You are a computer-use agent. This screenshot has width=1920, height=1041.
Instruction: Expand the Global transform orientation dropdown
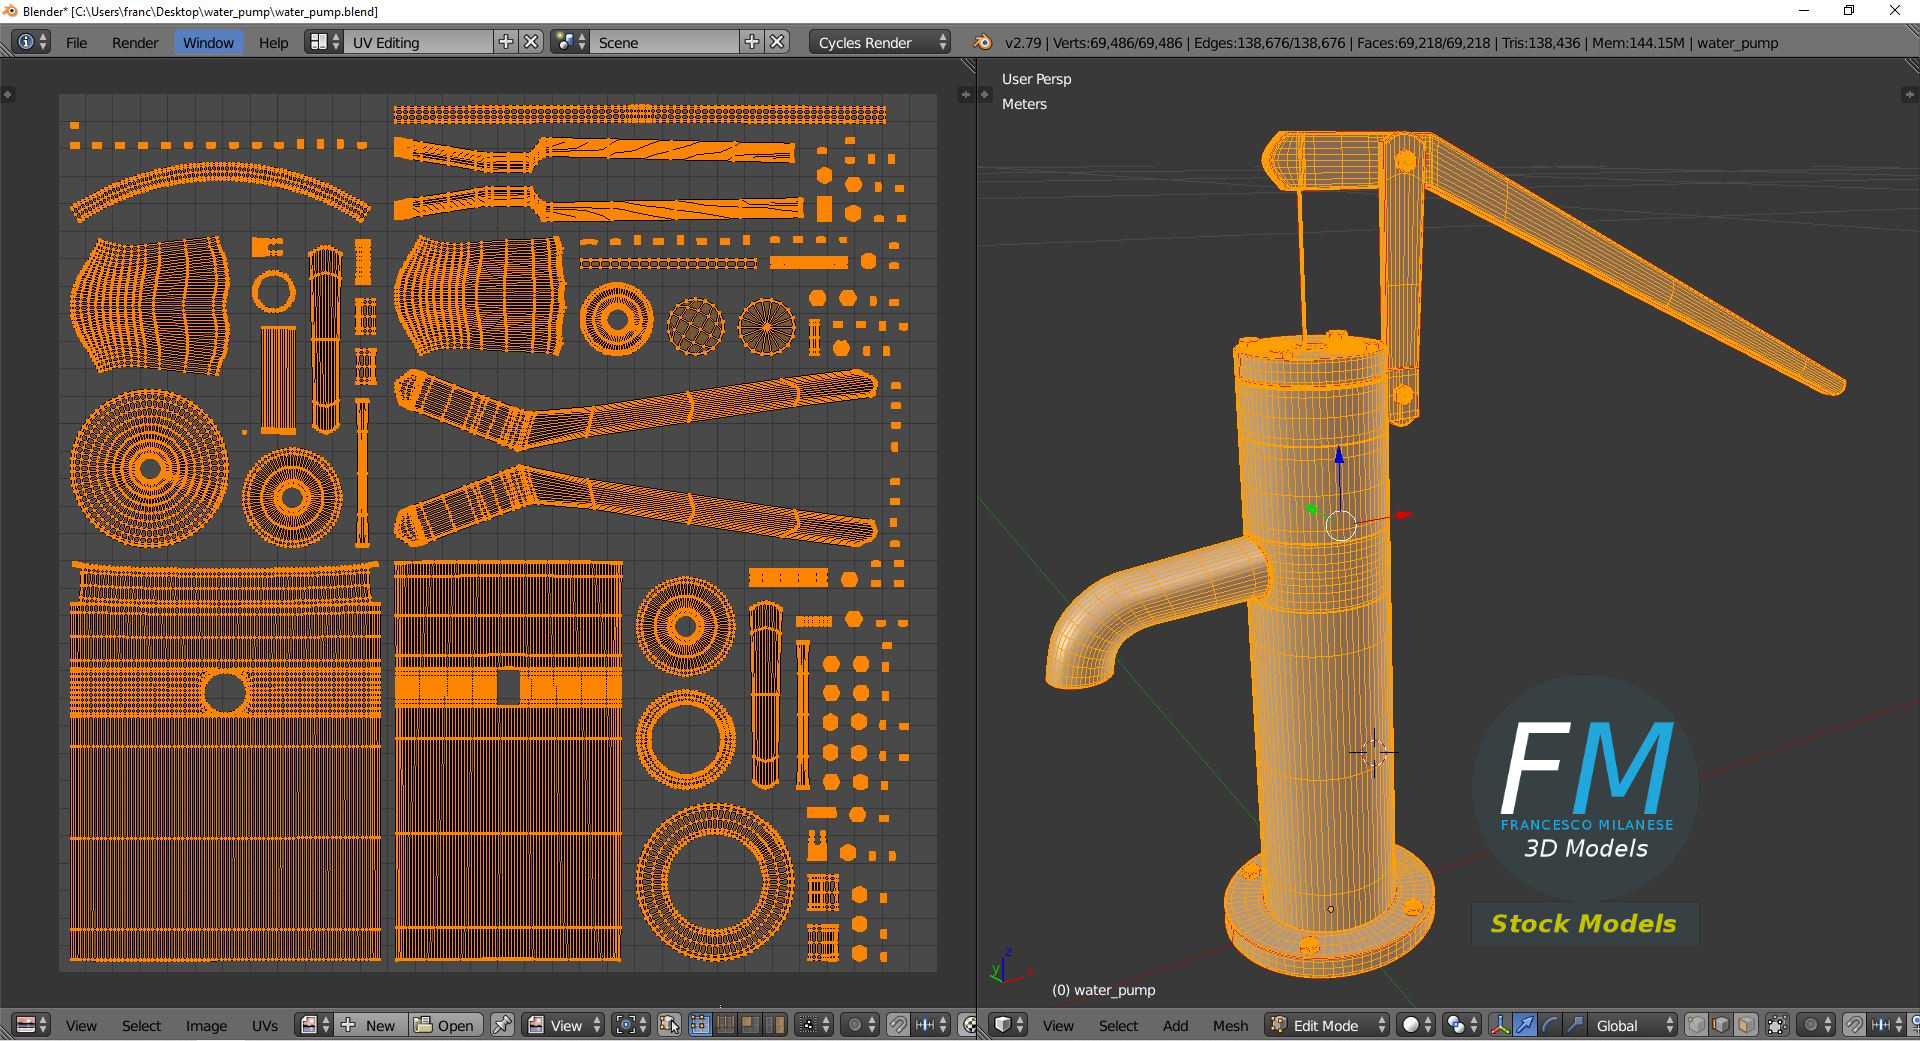(1632, 1025)
